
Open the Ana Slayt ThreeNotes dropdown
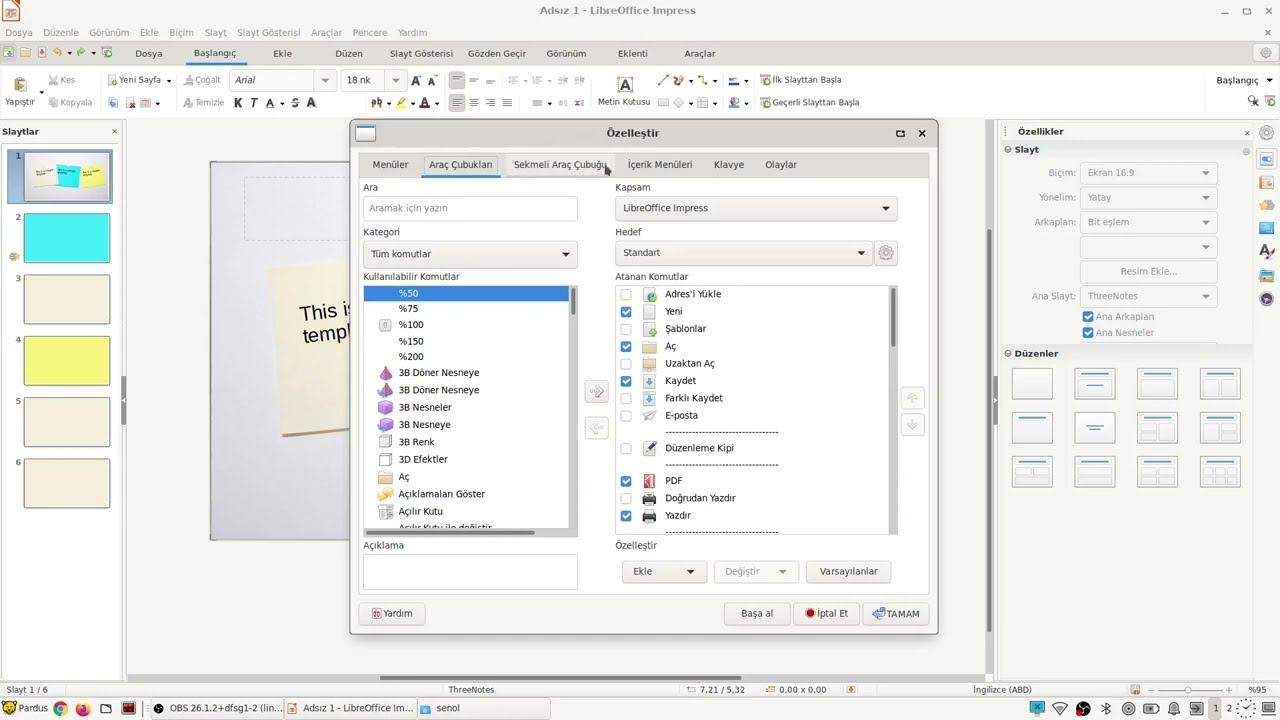(1149, 296)
